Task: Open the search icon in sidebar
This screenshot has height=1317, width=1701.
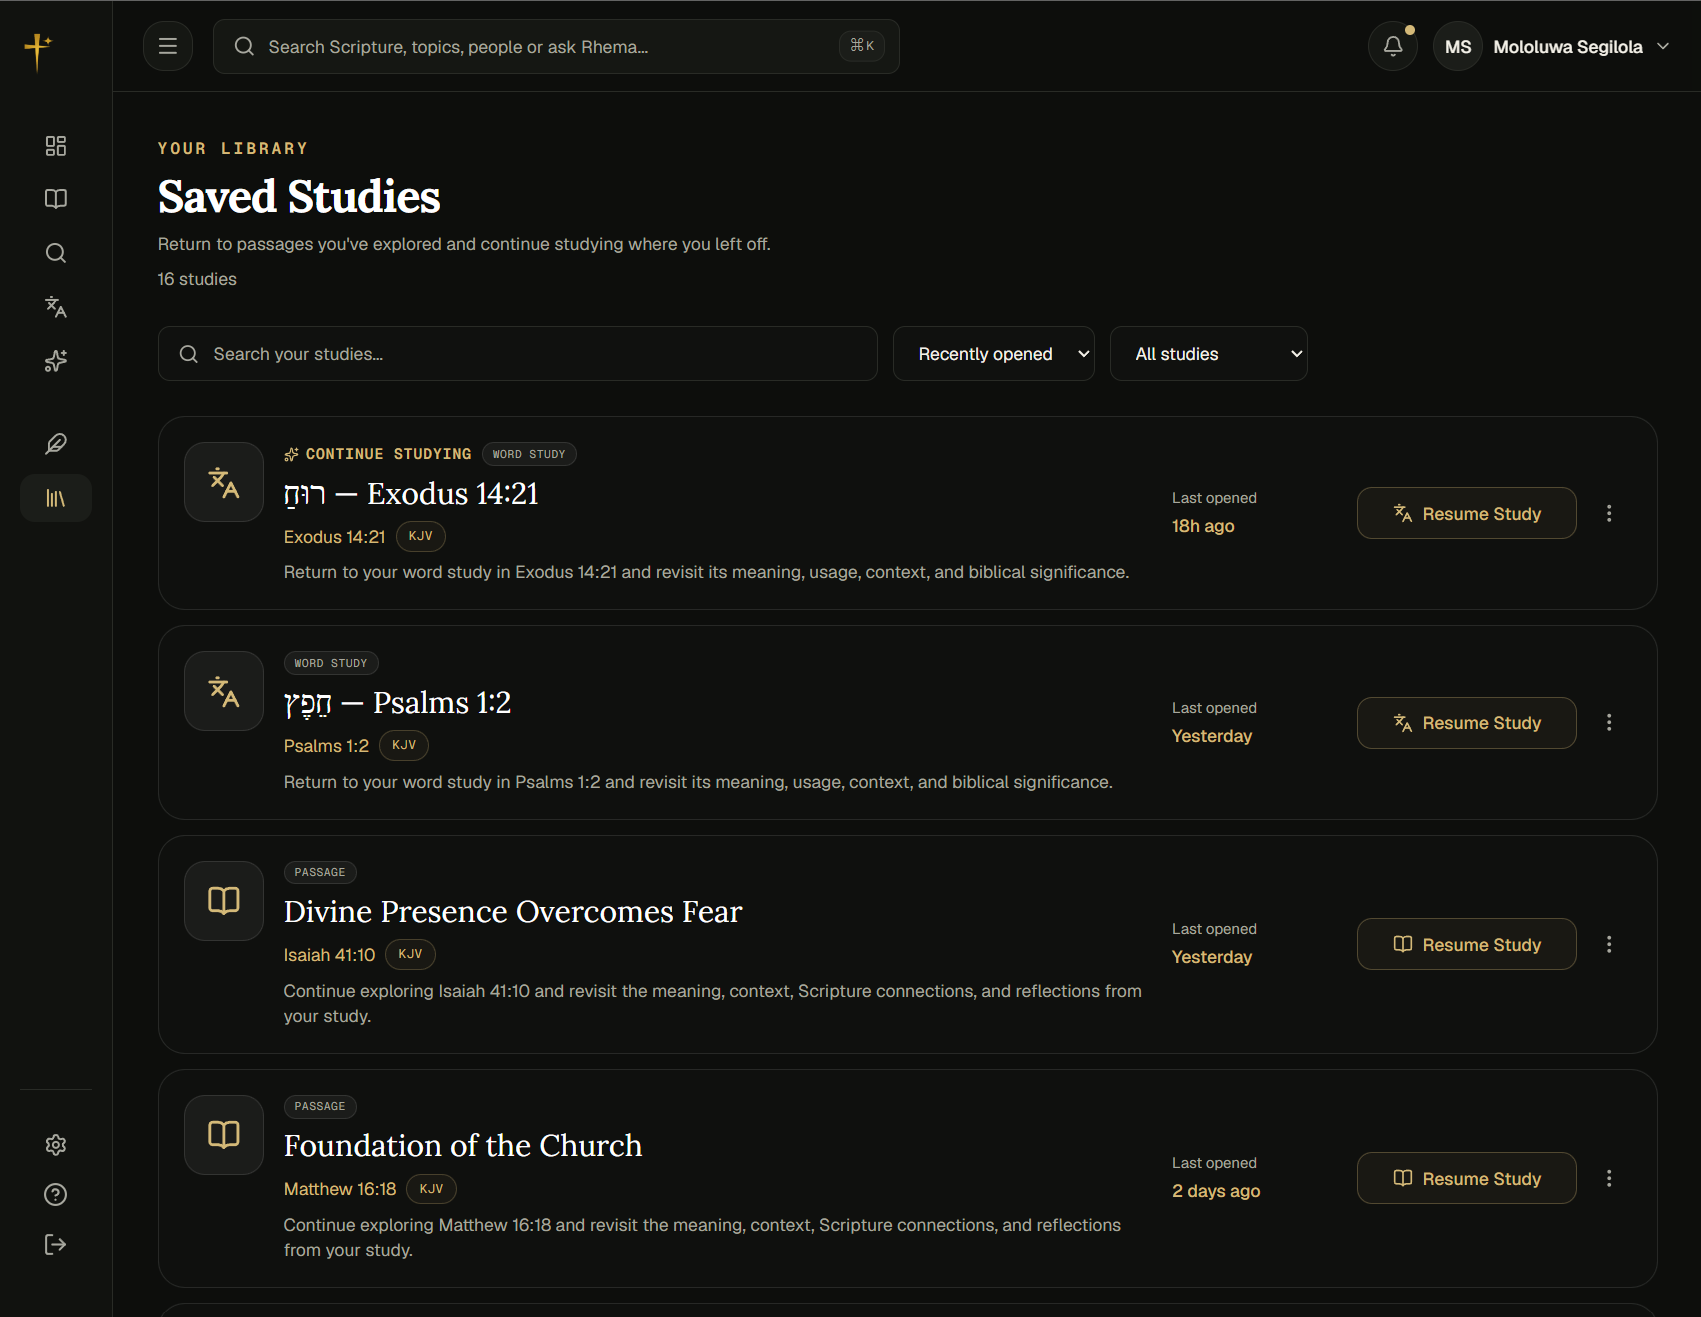Action: tap(56, 253)
